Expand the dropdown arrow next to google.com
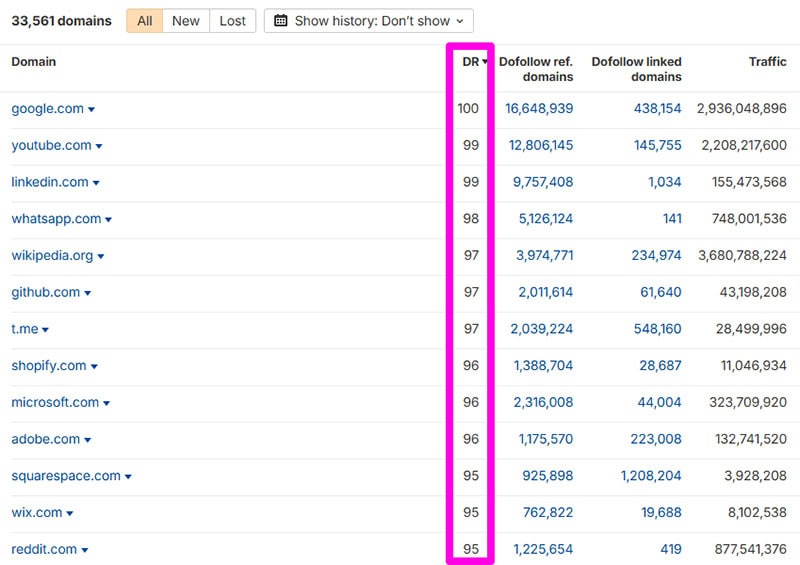This screenshot has height=565, width=800. click(91, 110)
